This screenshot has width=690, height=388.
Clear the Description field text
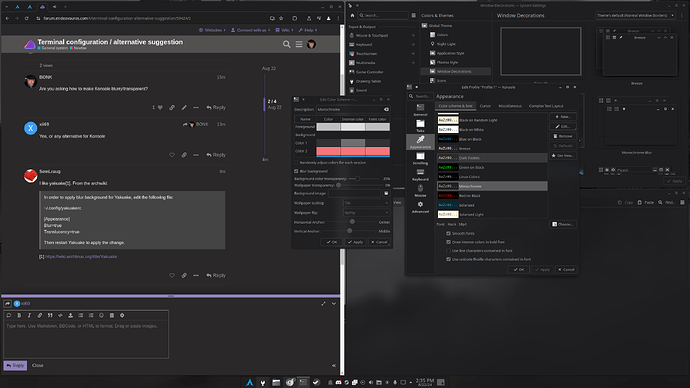(386, 110)
